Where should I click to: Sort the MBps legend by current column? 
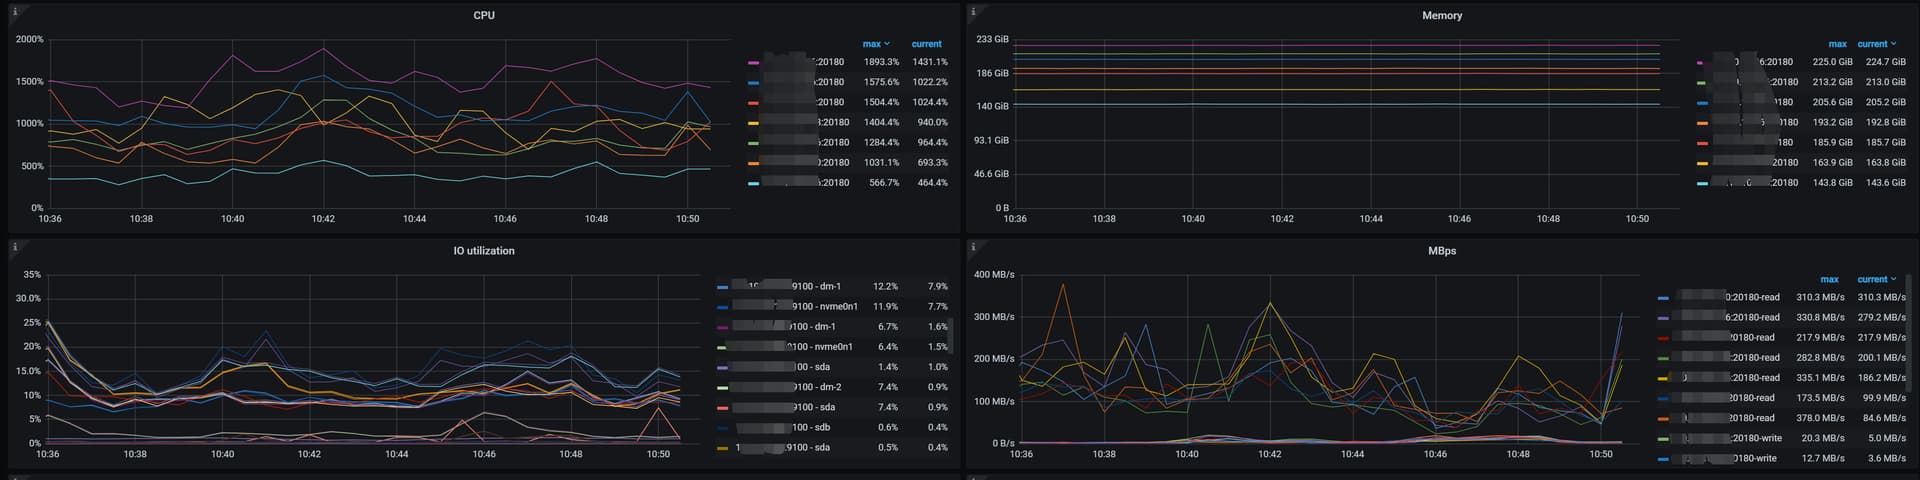point(1876,280)
